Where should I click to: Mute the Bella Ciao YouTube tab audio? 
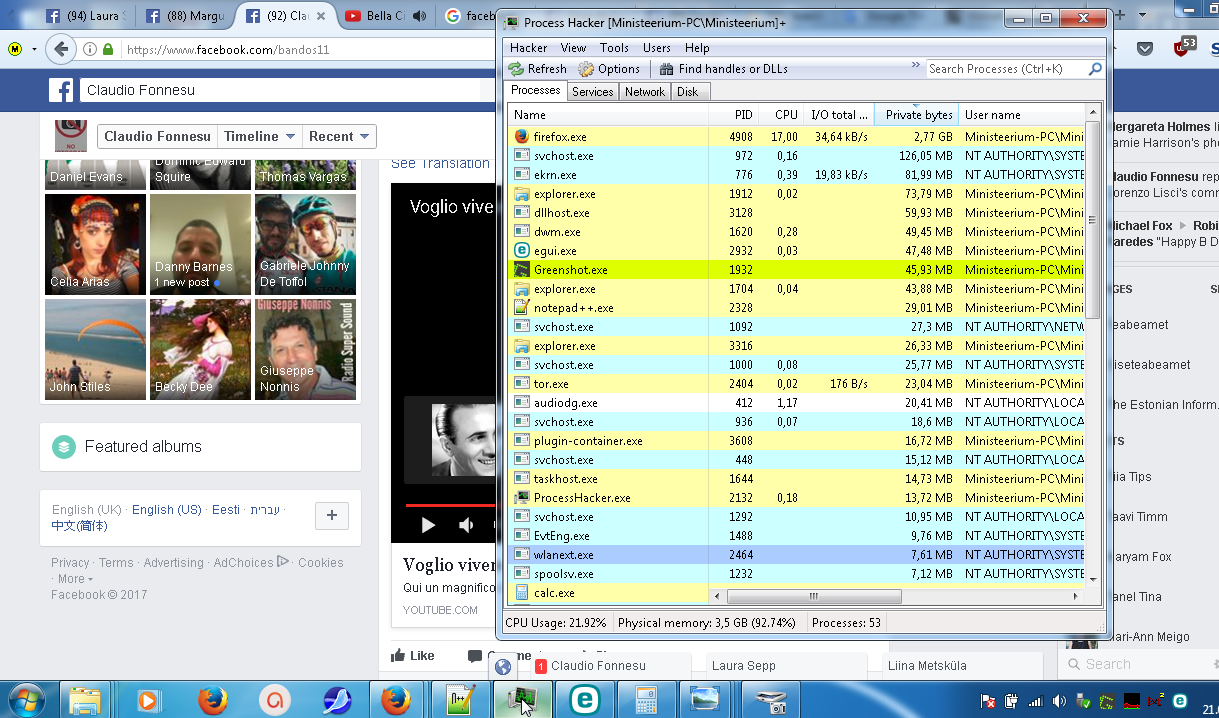pos(419,16)
